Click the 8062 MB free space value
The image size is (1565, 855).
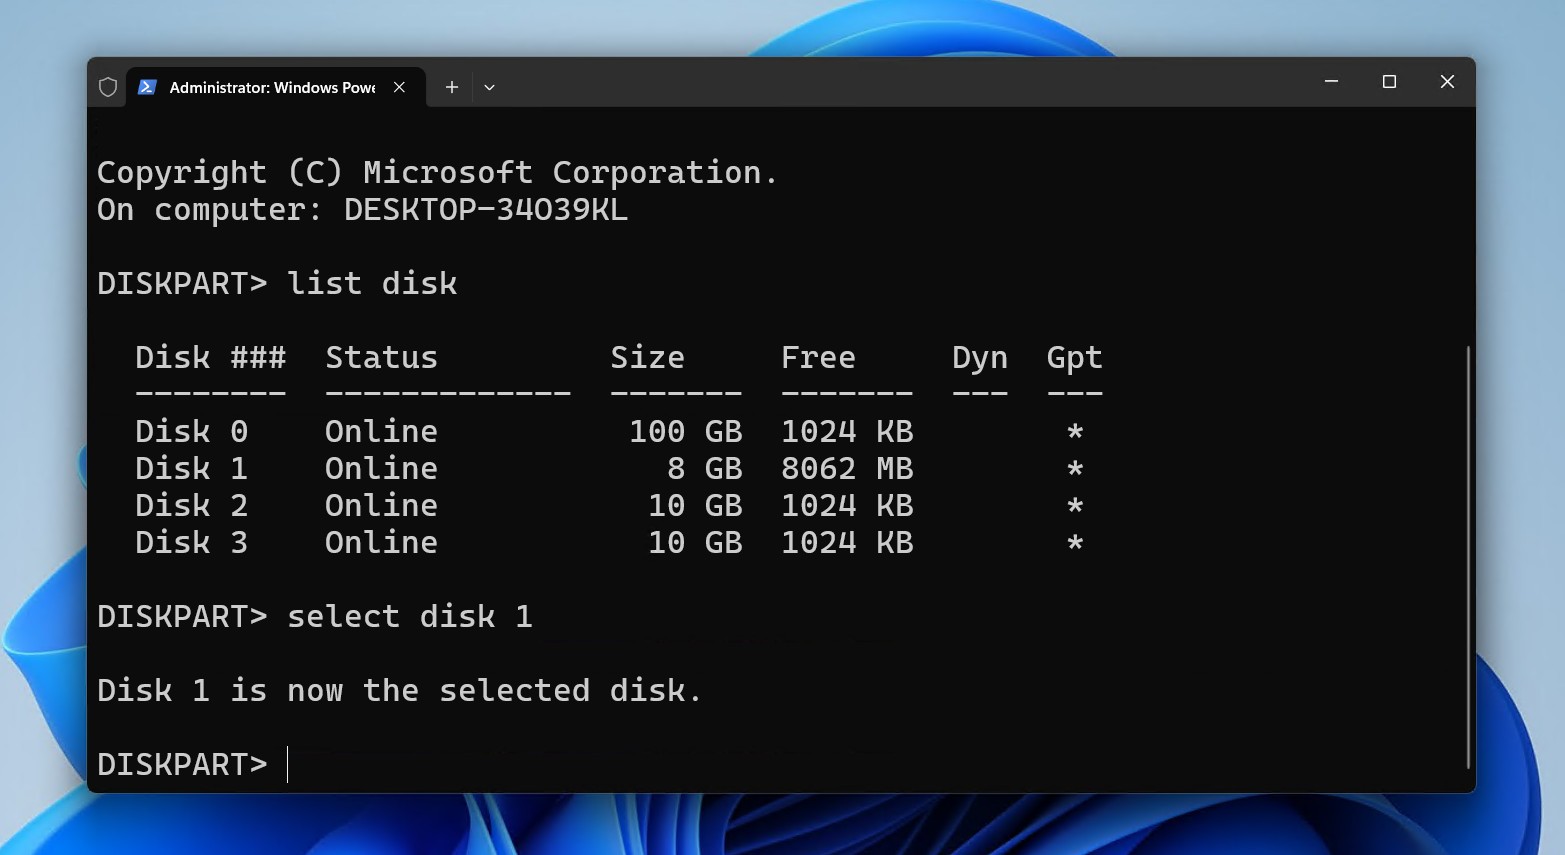point(846,468)
